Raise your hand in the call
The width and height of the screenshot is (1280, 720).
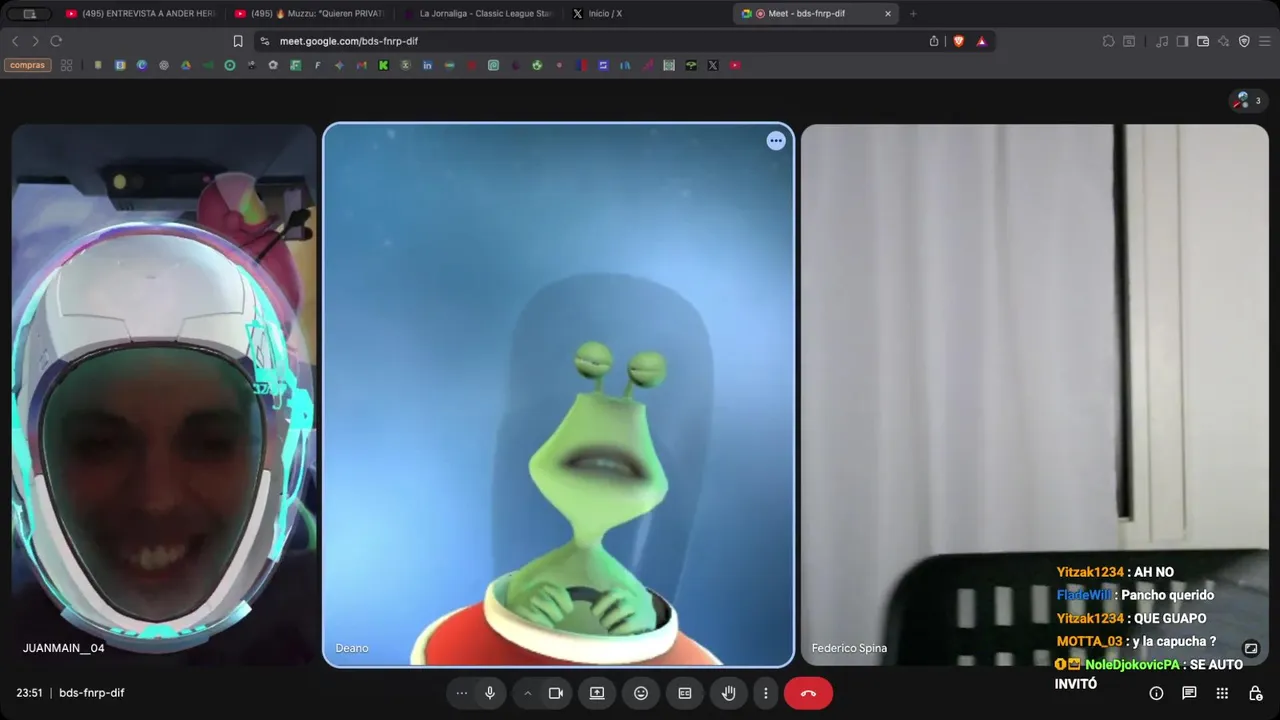[729, 693]
